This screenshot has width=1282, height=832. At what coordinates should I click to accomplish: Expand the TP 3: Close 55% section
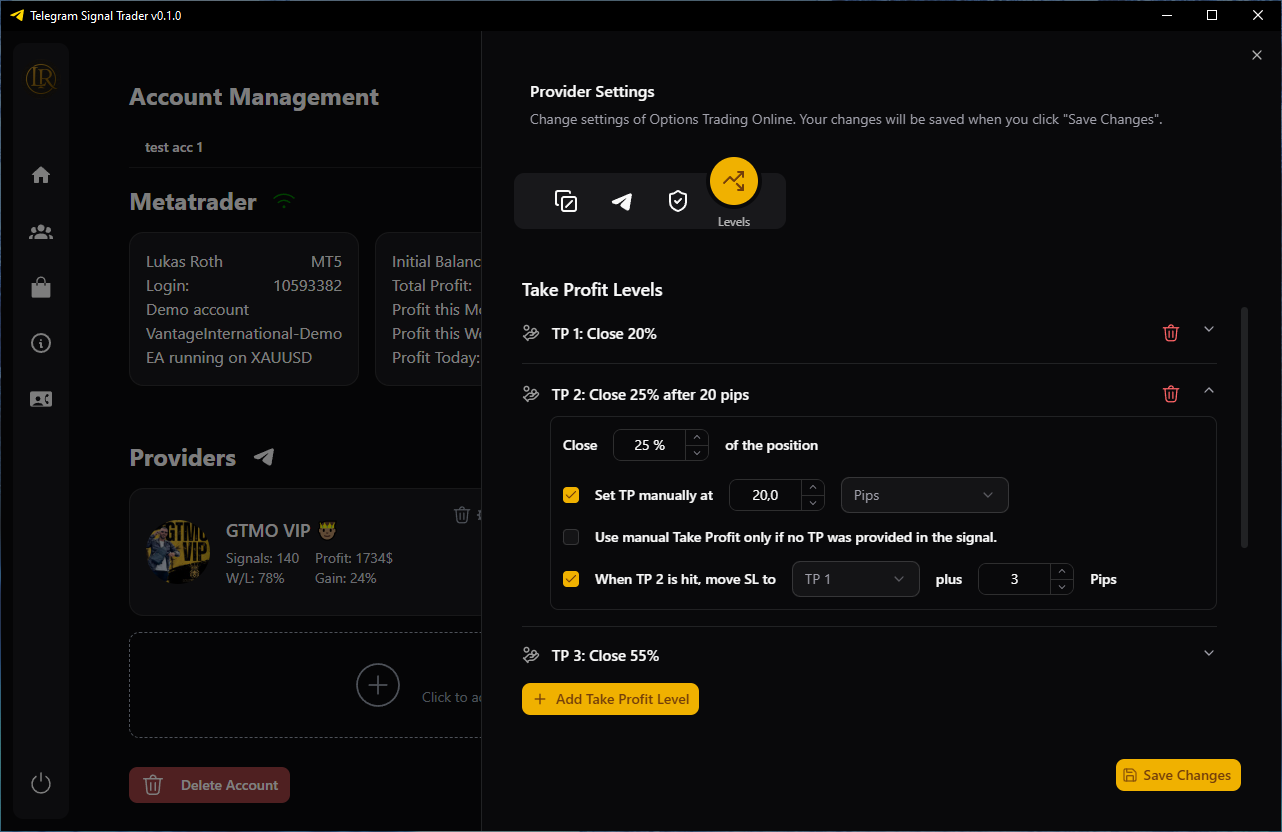[1209, 653]
